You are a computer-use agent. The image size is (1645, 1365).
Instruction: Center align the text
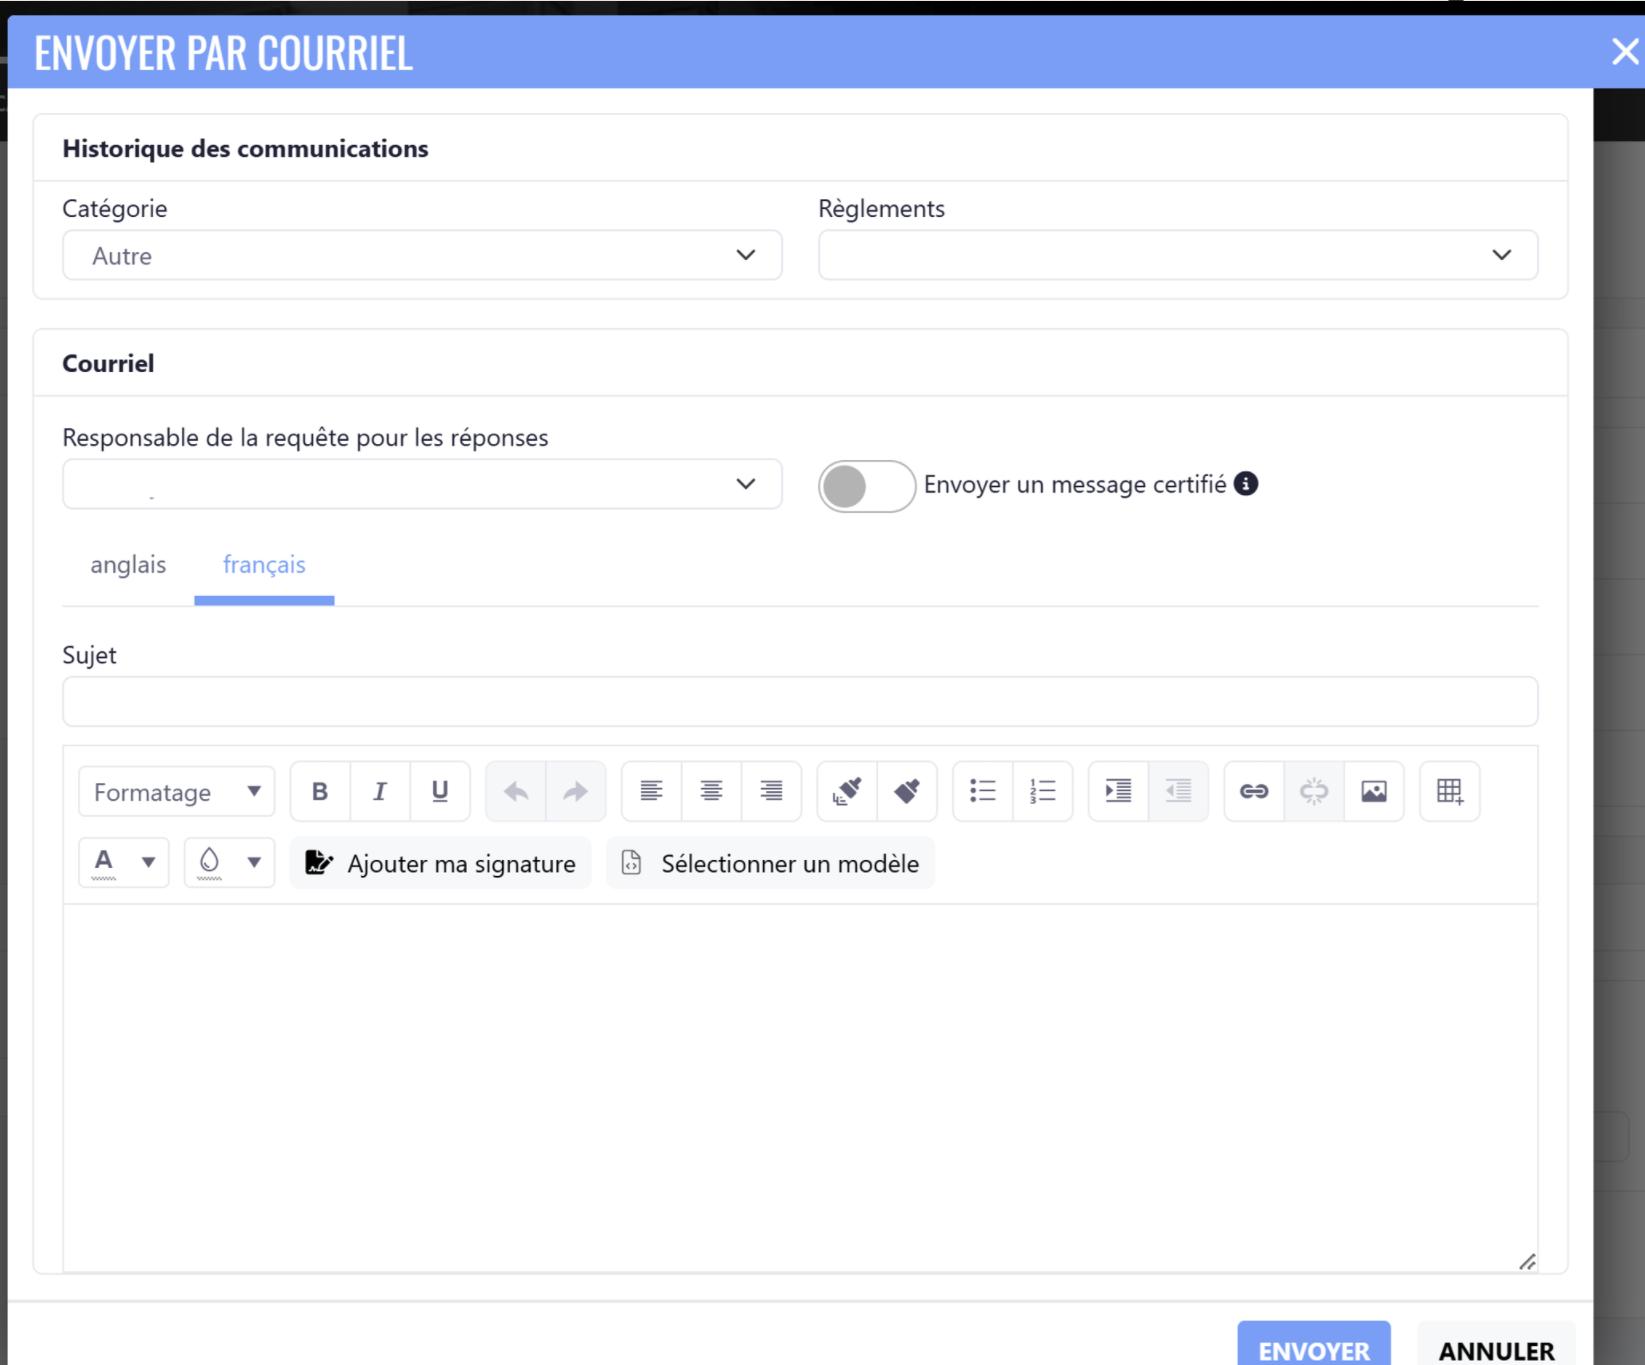711,792
